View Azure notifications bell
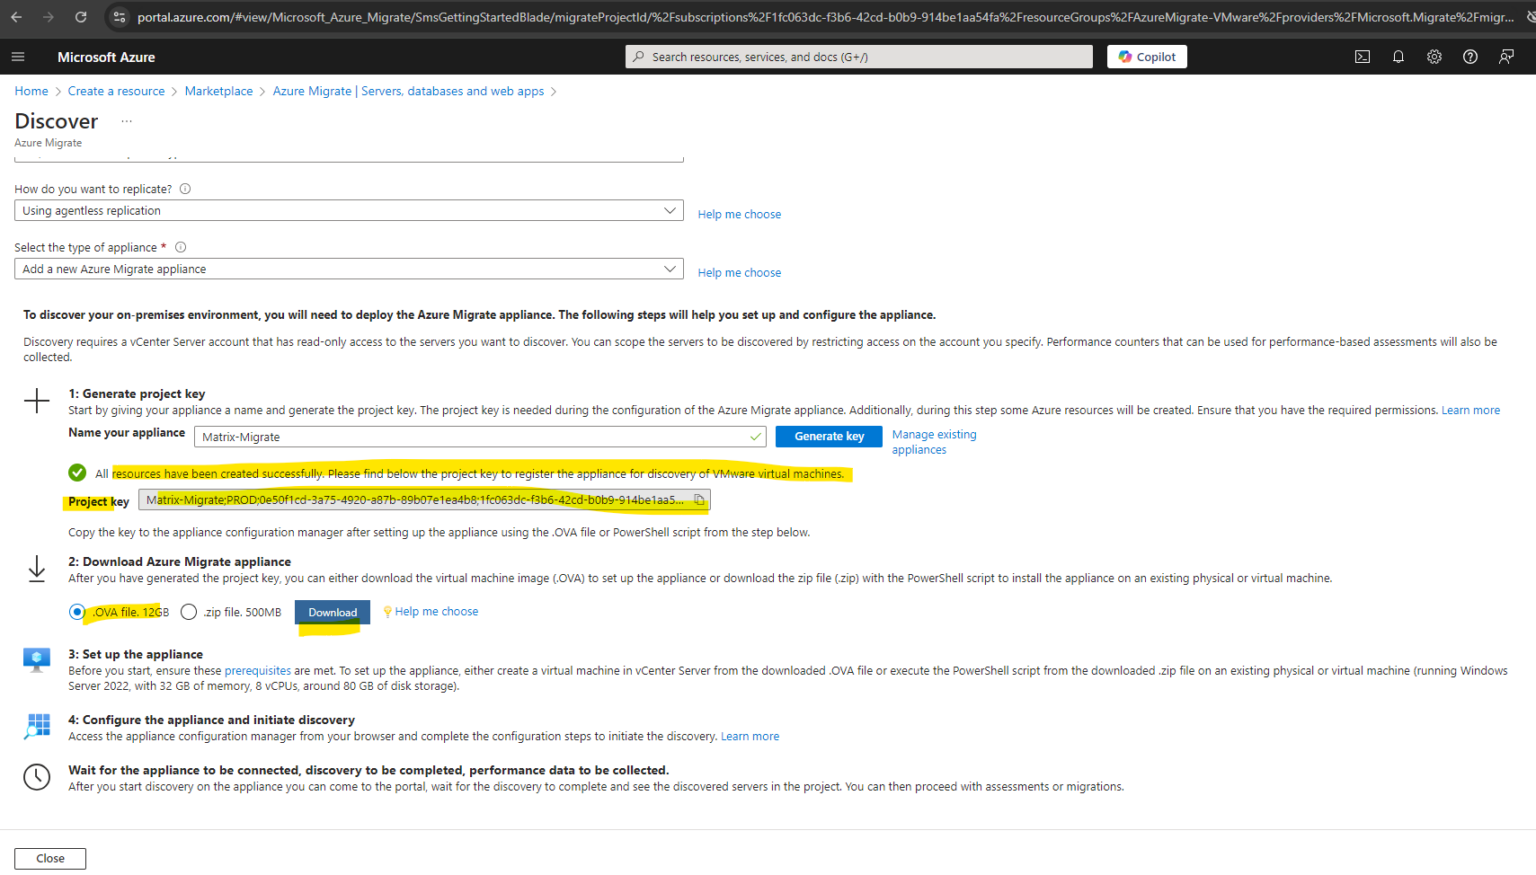Screen dimensions: 1536x875 click(1398, 57)
